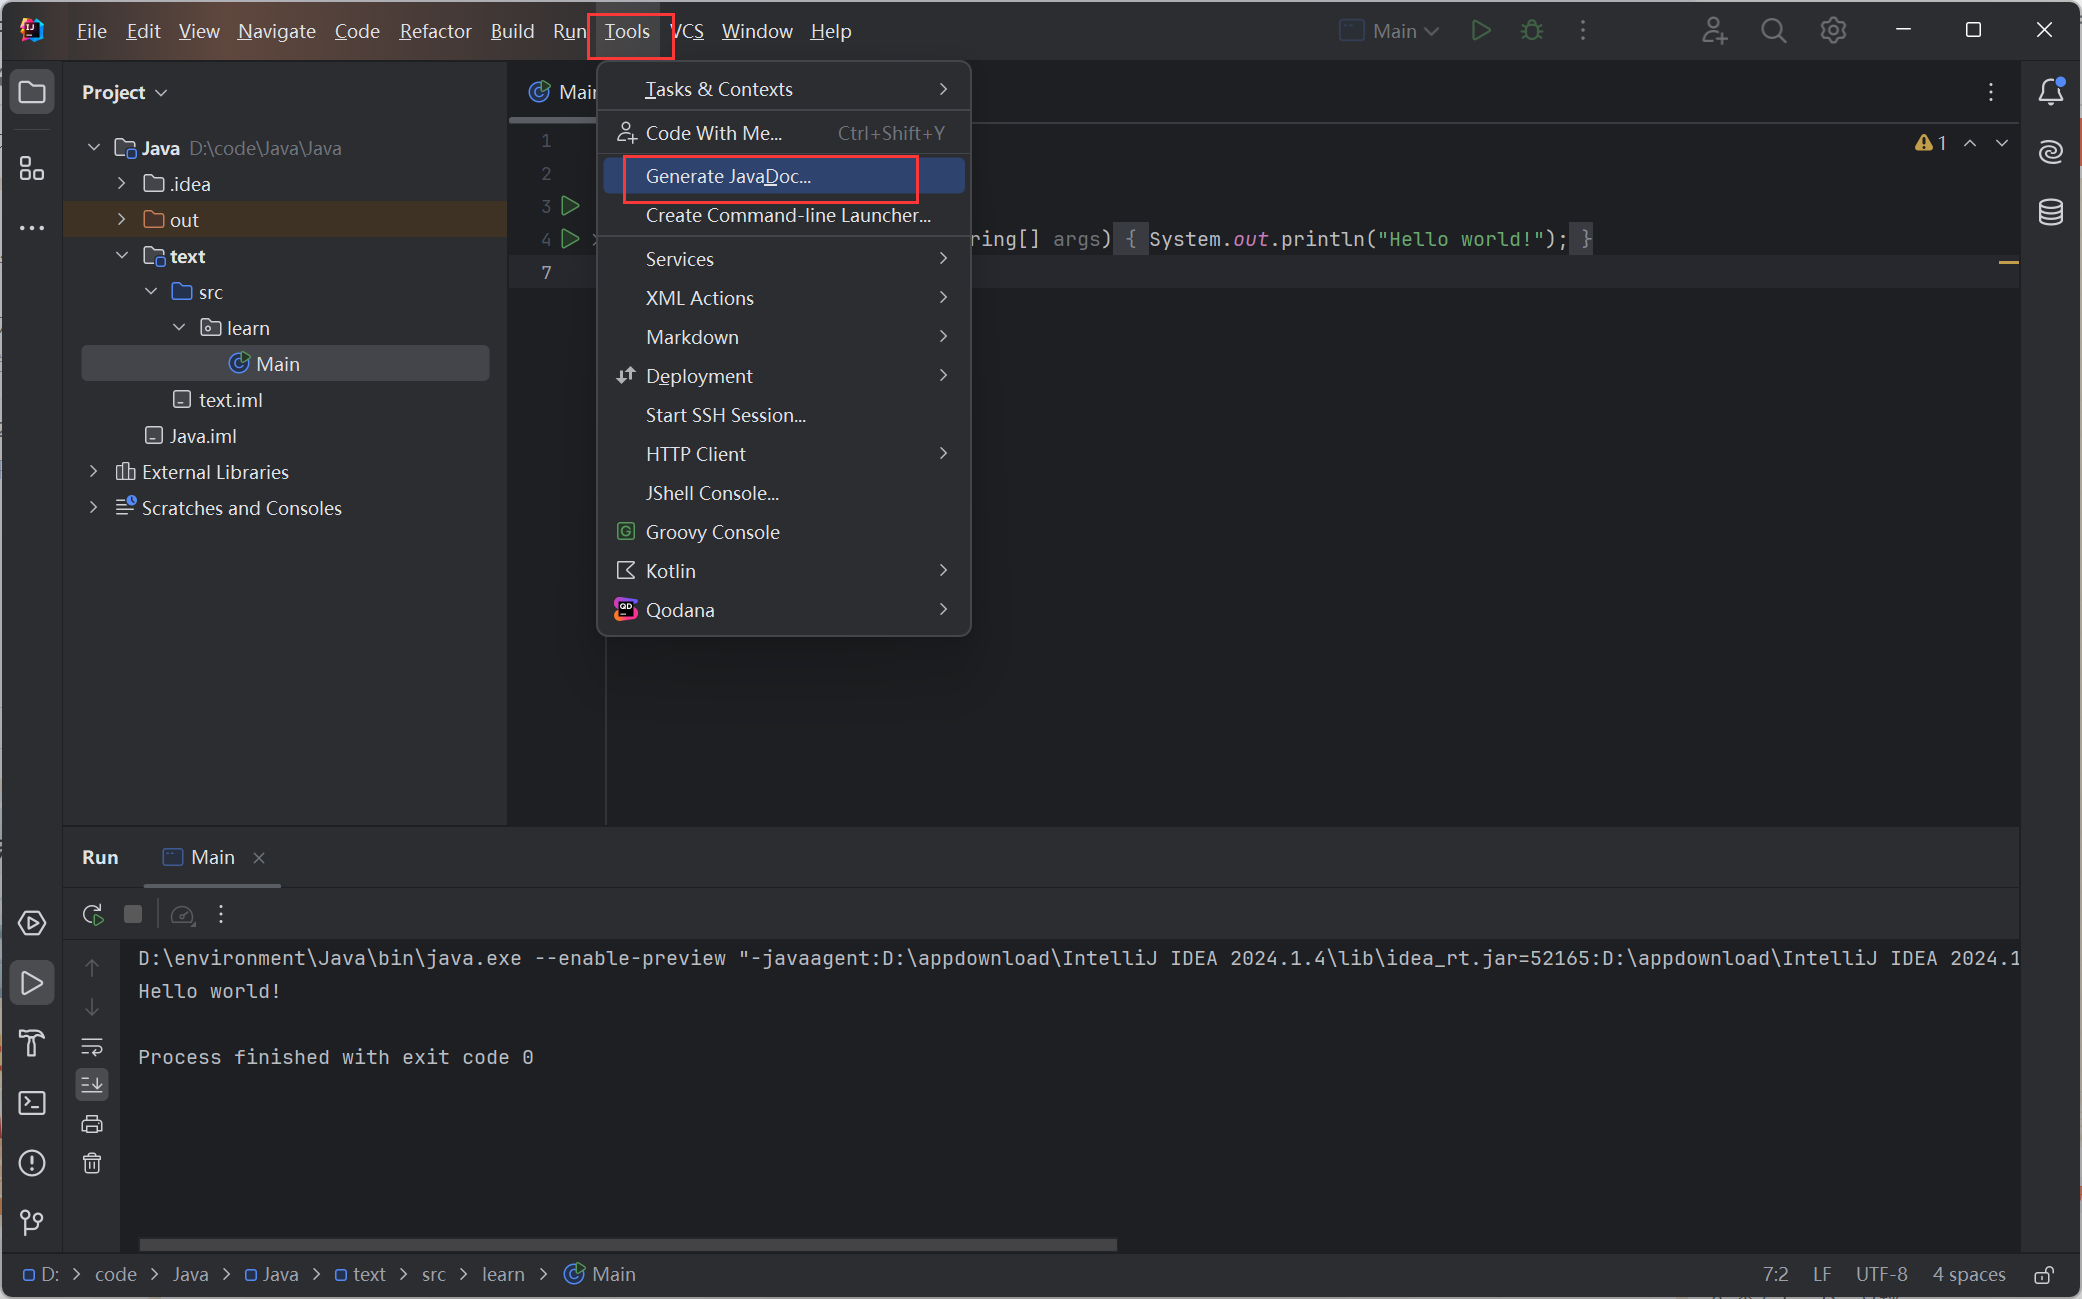Viewport: 2082px width, 1299px height.
Task: Open Notifications bell icon
Action: [2051, 92]
